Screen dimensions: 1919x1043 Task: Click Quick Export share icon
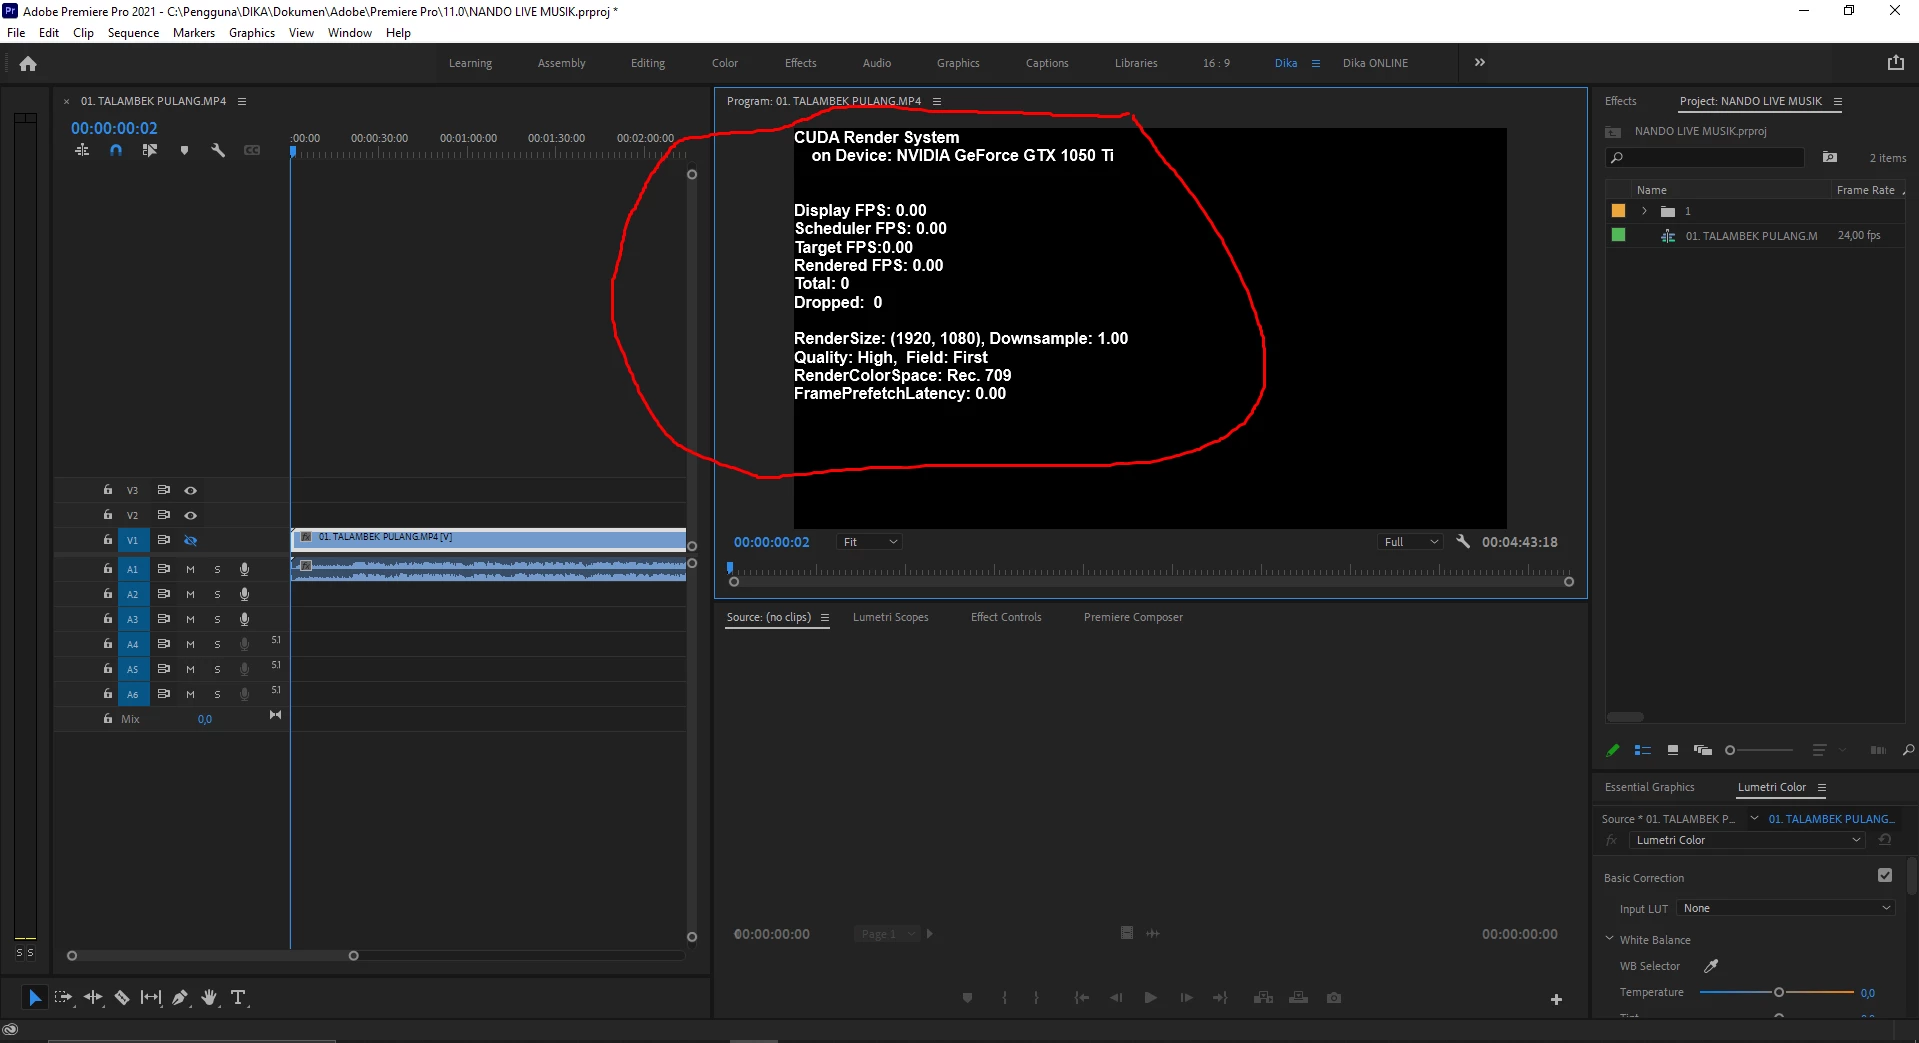[1896, 62]
